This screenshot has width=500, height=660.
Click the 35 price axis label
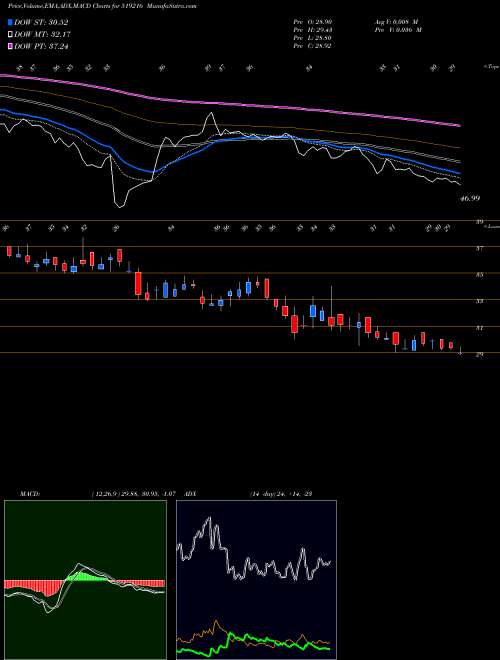479,275
